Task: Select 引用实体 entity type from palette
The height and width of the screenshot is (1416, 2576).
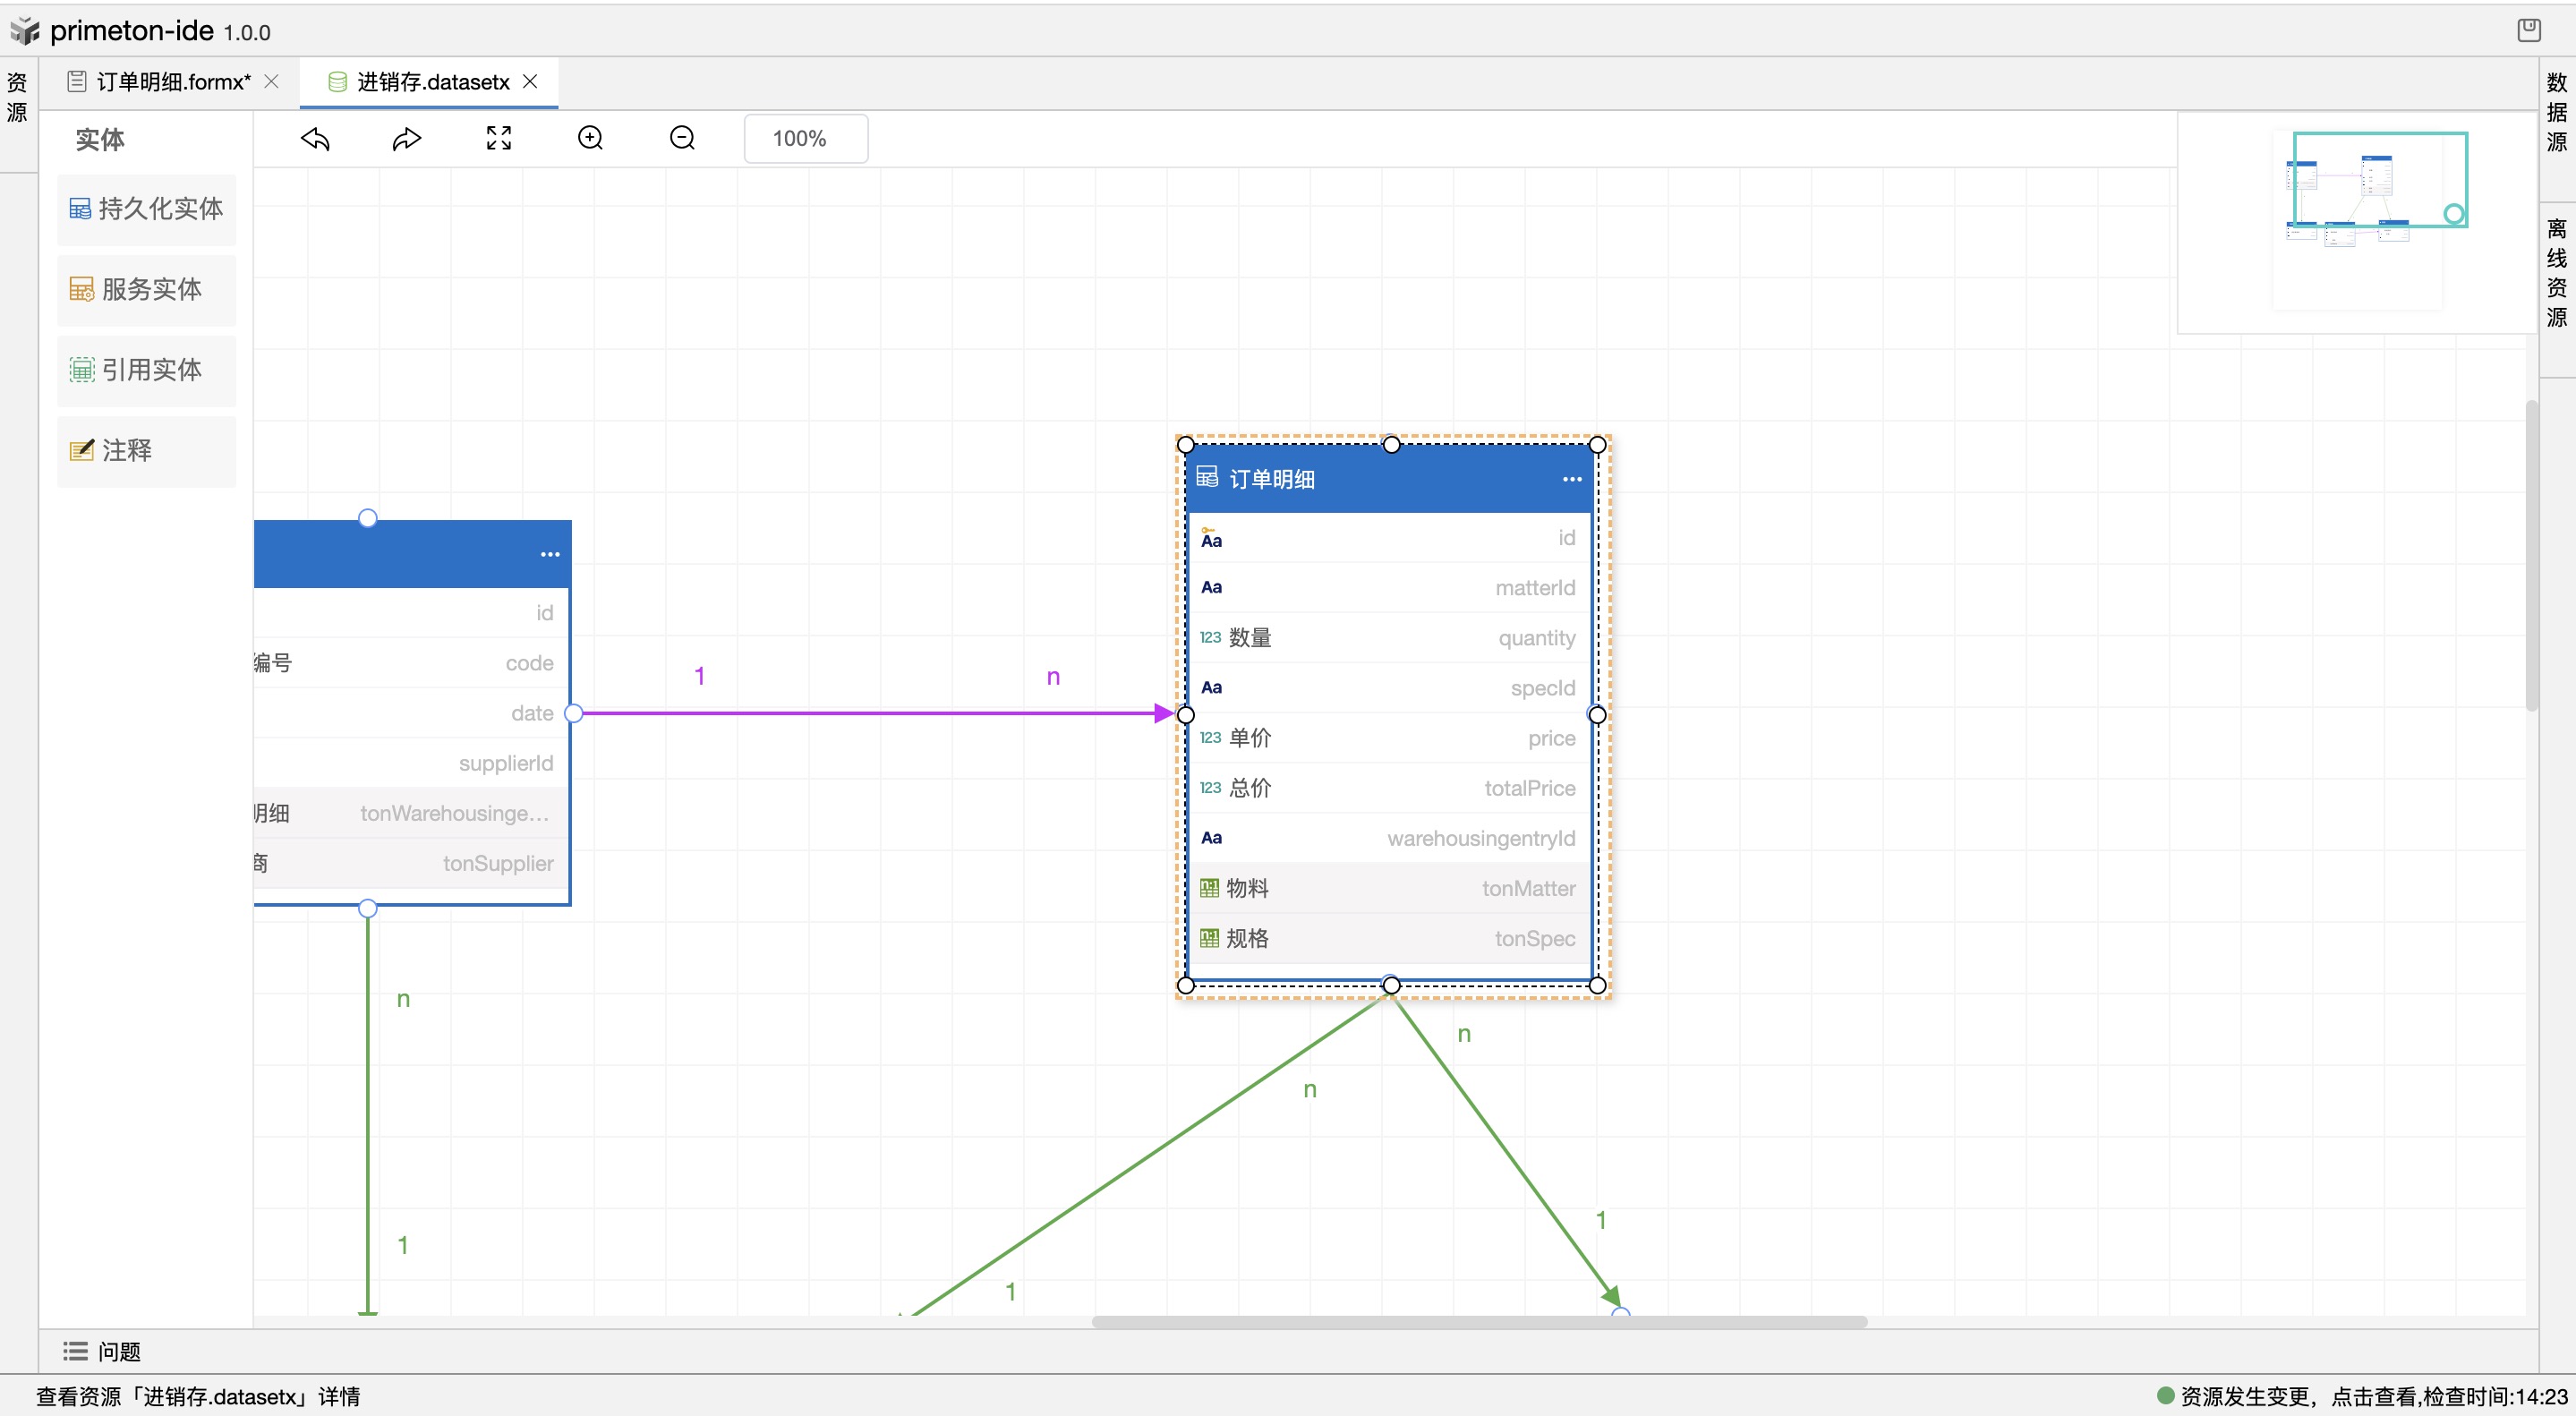Action: [147, 370]
